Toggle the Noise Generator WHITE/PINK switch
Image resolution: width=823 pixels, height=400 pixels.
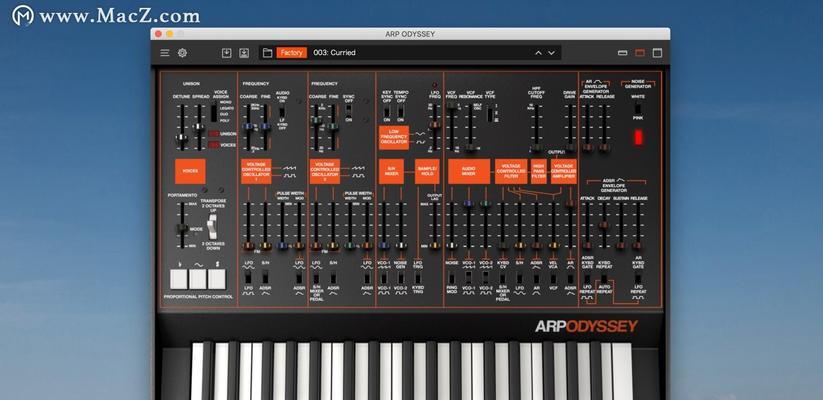(638, 109)
